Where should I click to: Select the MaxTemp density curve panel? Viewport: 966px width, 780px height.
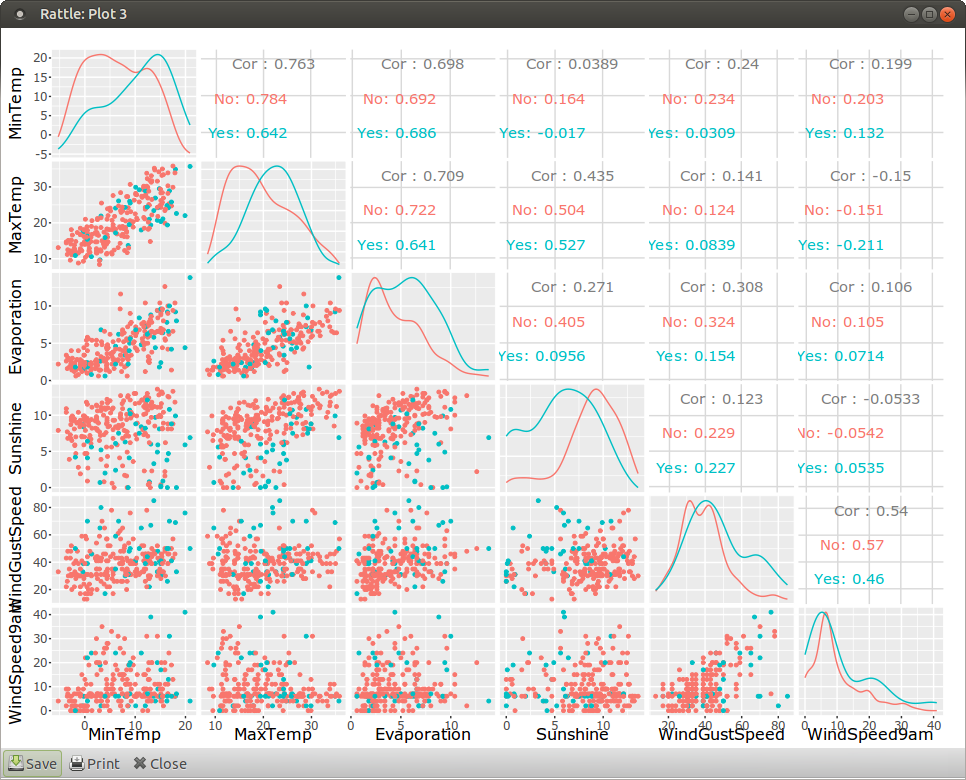[273, 214]
